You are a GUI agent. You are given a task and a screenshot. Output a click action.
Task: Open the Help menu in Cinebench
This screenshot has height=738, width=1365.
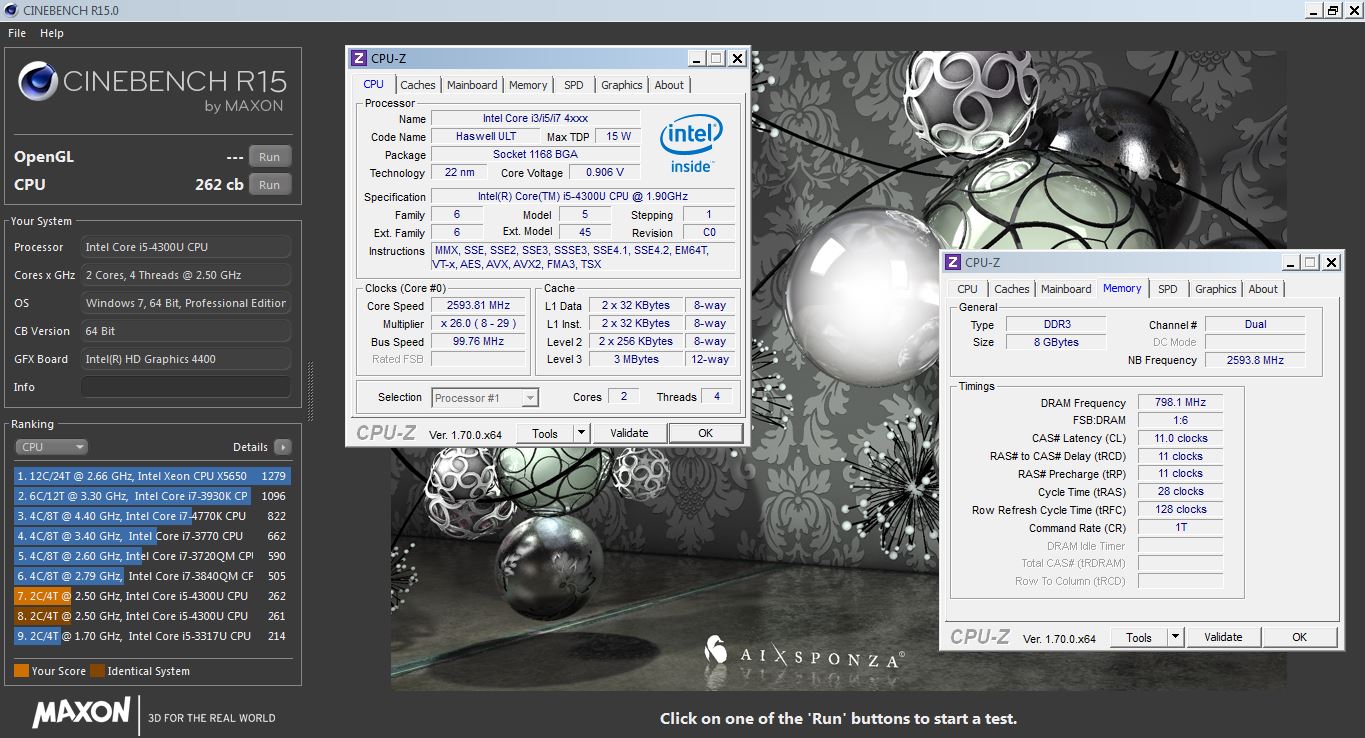pyautogui.click(x=52, y=33)
